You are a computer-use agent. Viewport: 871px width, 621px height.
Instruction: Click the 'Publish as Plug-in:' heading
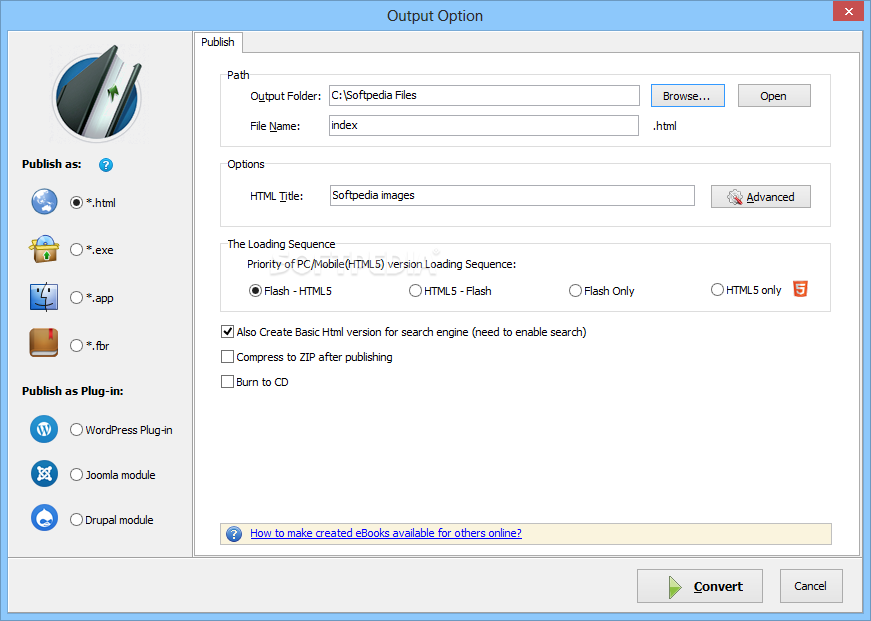[x=73, y=391]
